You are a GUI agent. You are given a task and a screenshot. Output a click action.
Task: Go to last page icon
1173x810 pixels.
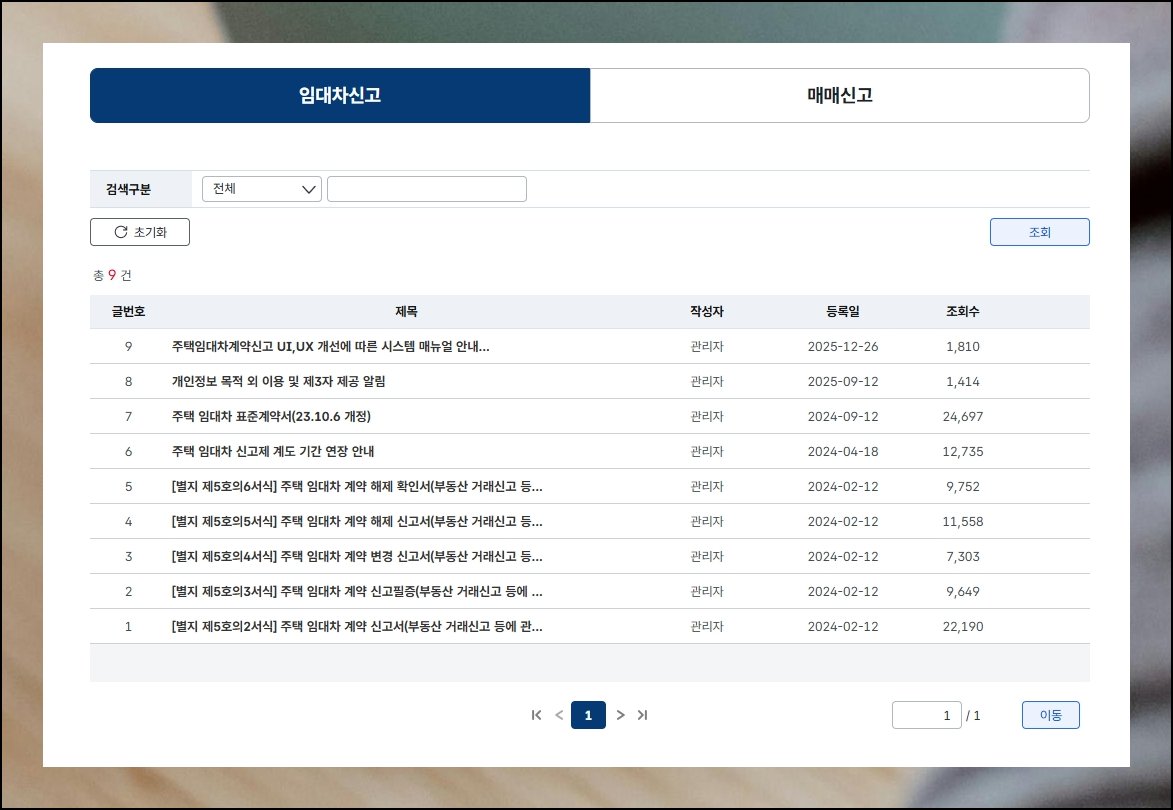pos(642,715)
